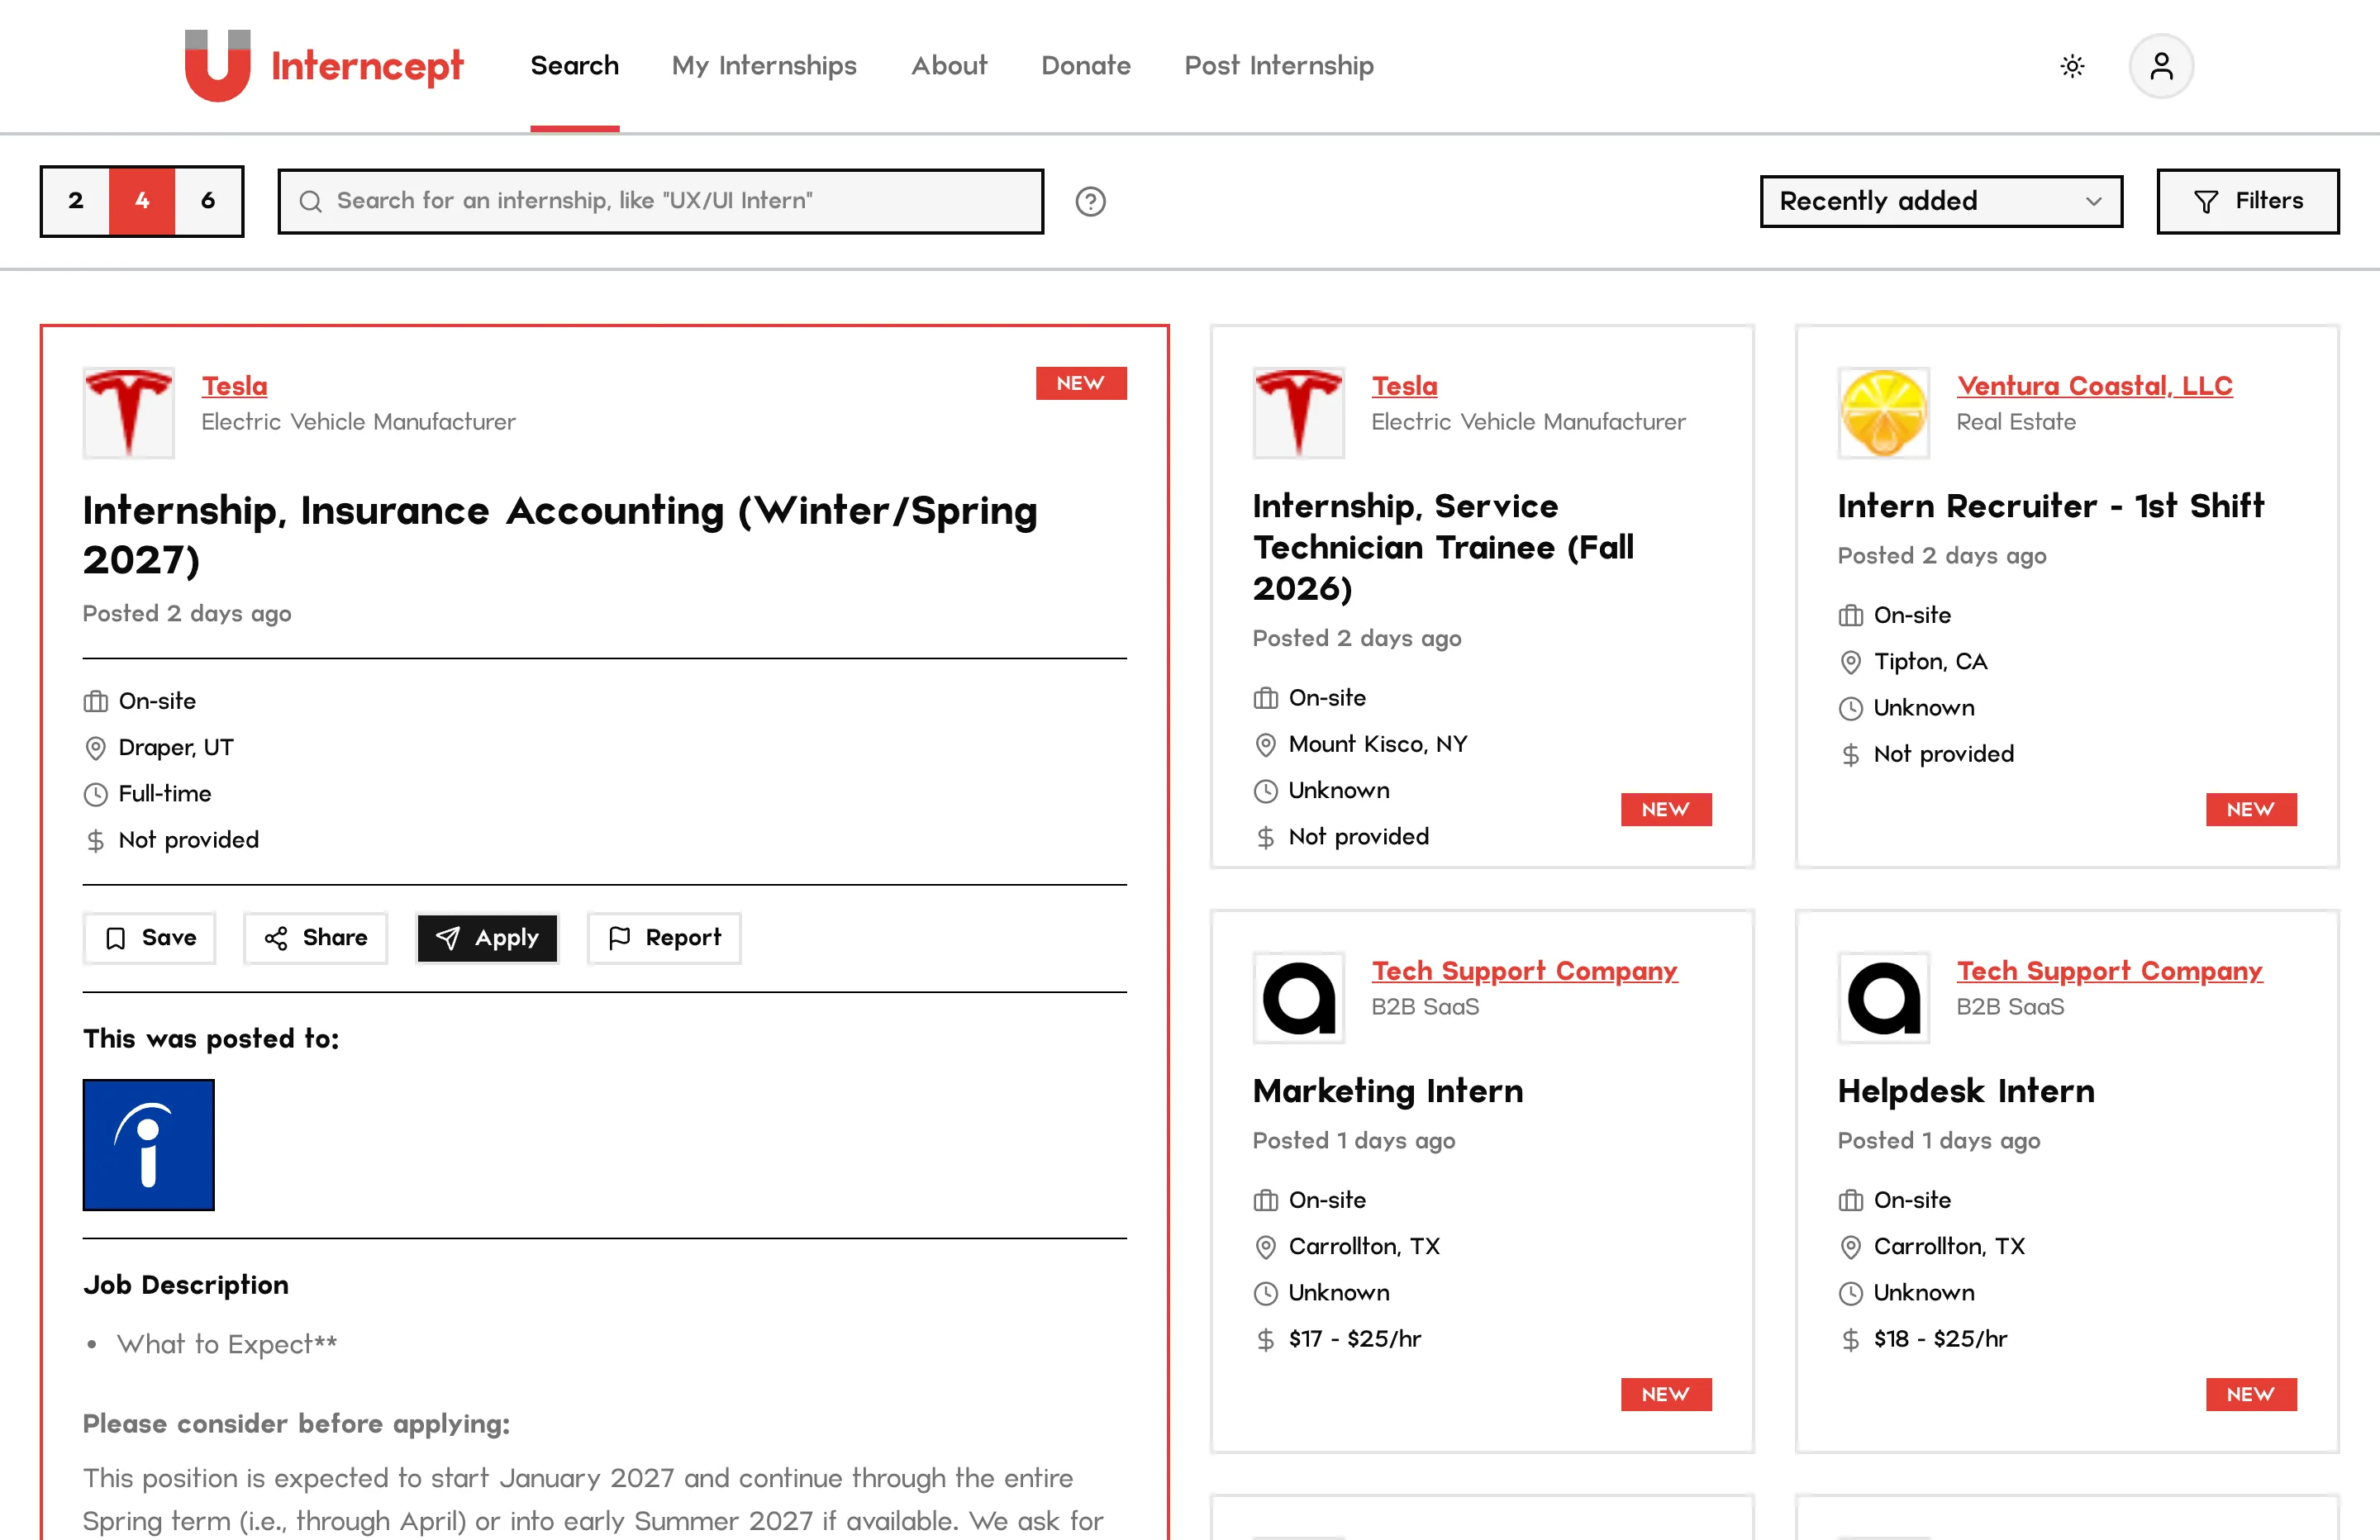The width and height of the screenshot is (2380, 1540).
Task: Open the About page
Action: [x=949, y=66]
